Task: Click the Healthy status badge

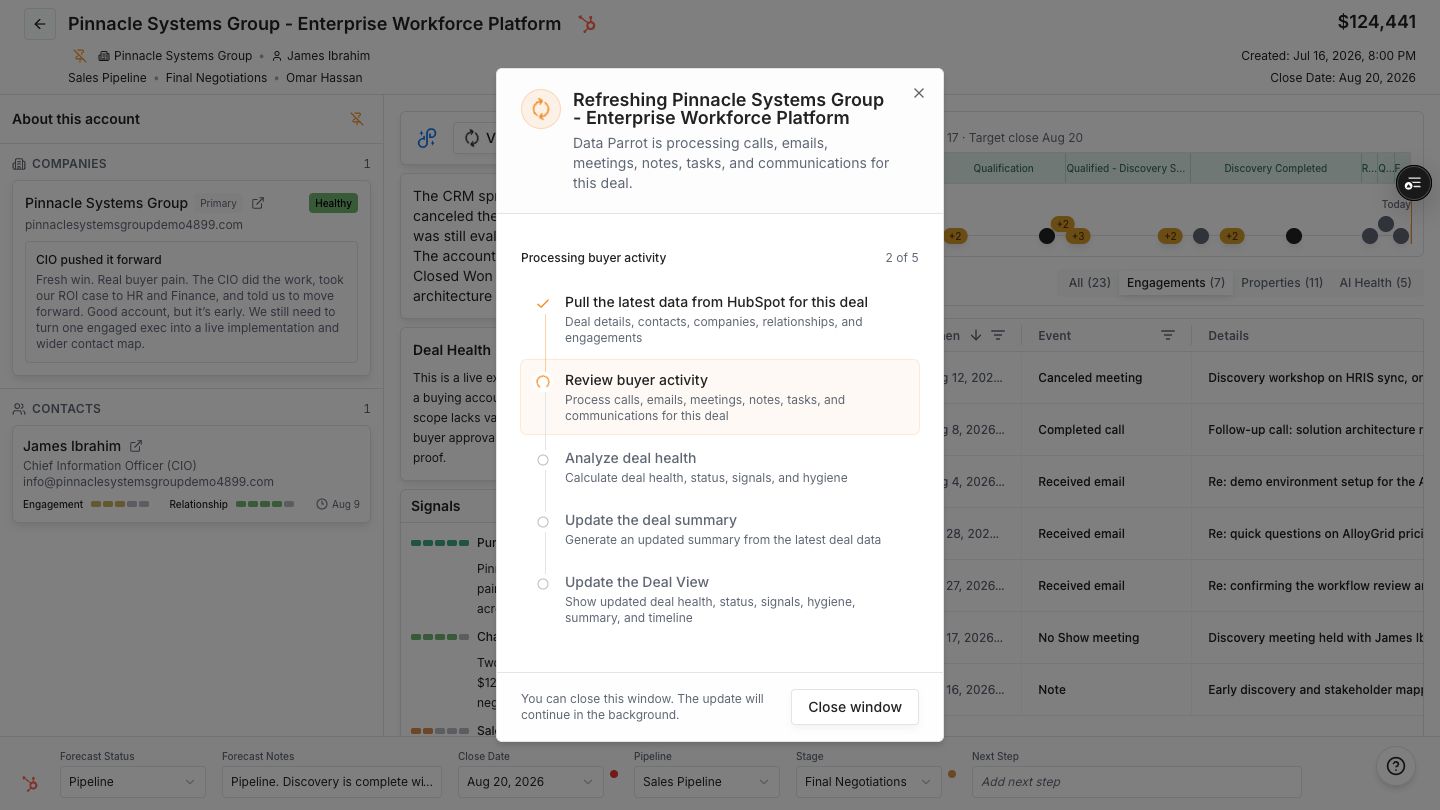Action: click(x=334, y=203)
